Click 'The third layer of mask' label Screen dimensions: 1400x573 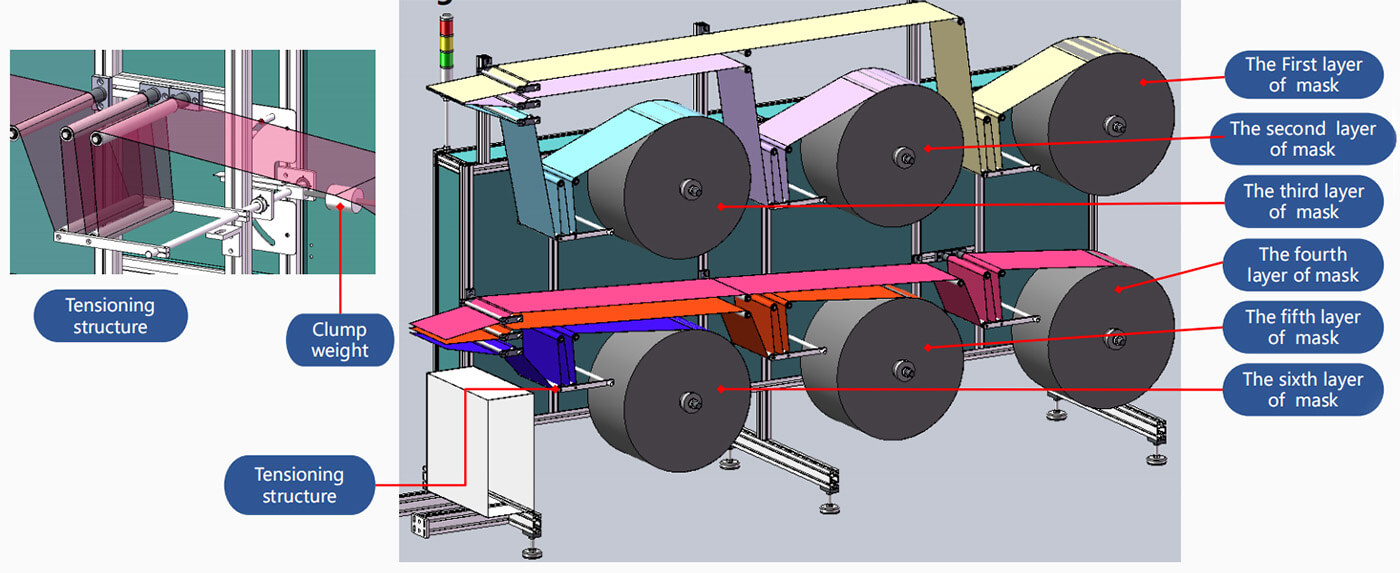(1303, 201)
